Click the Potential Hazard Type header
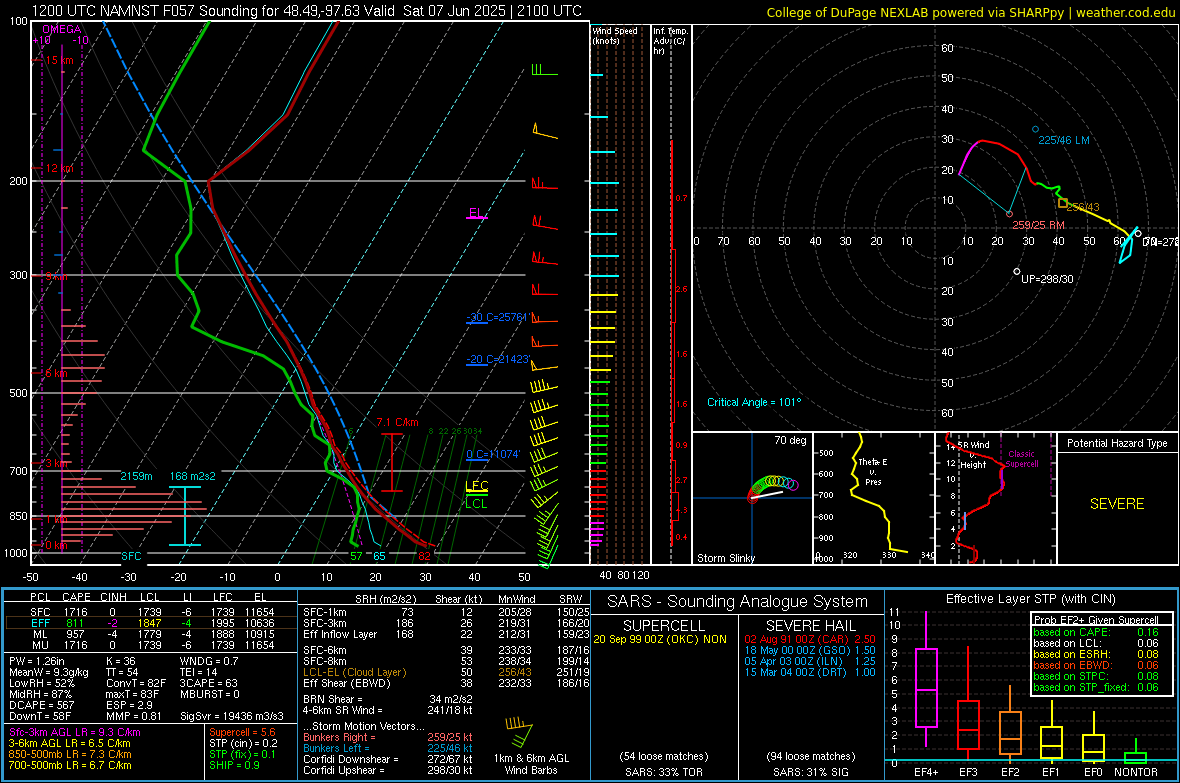1180x783 pixels. pos(1117,443)
